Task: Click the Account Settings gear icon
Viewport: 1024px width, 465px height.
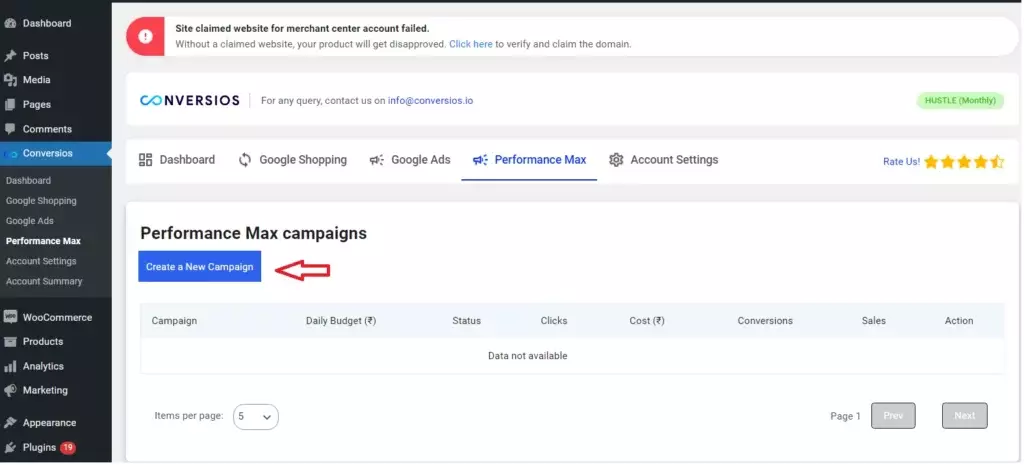Action: point(616,160)
